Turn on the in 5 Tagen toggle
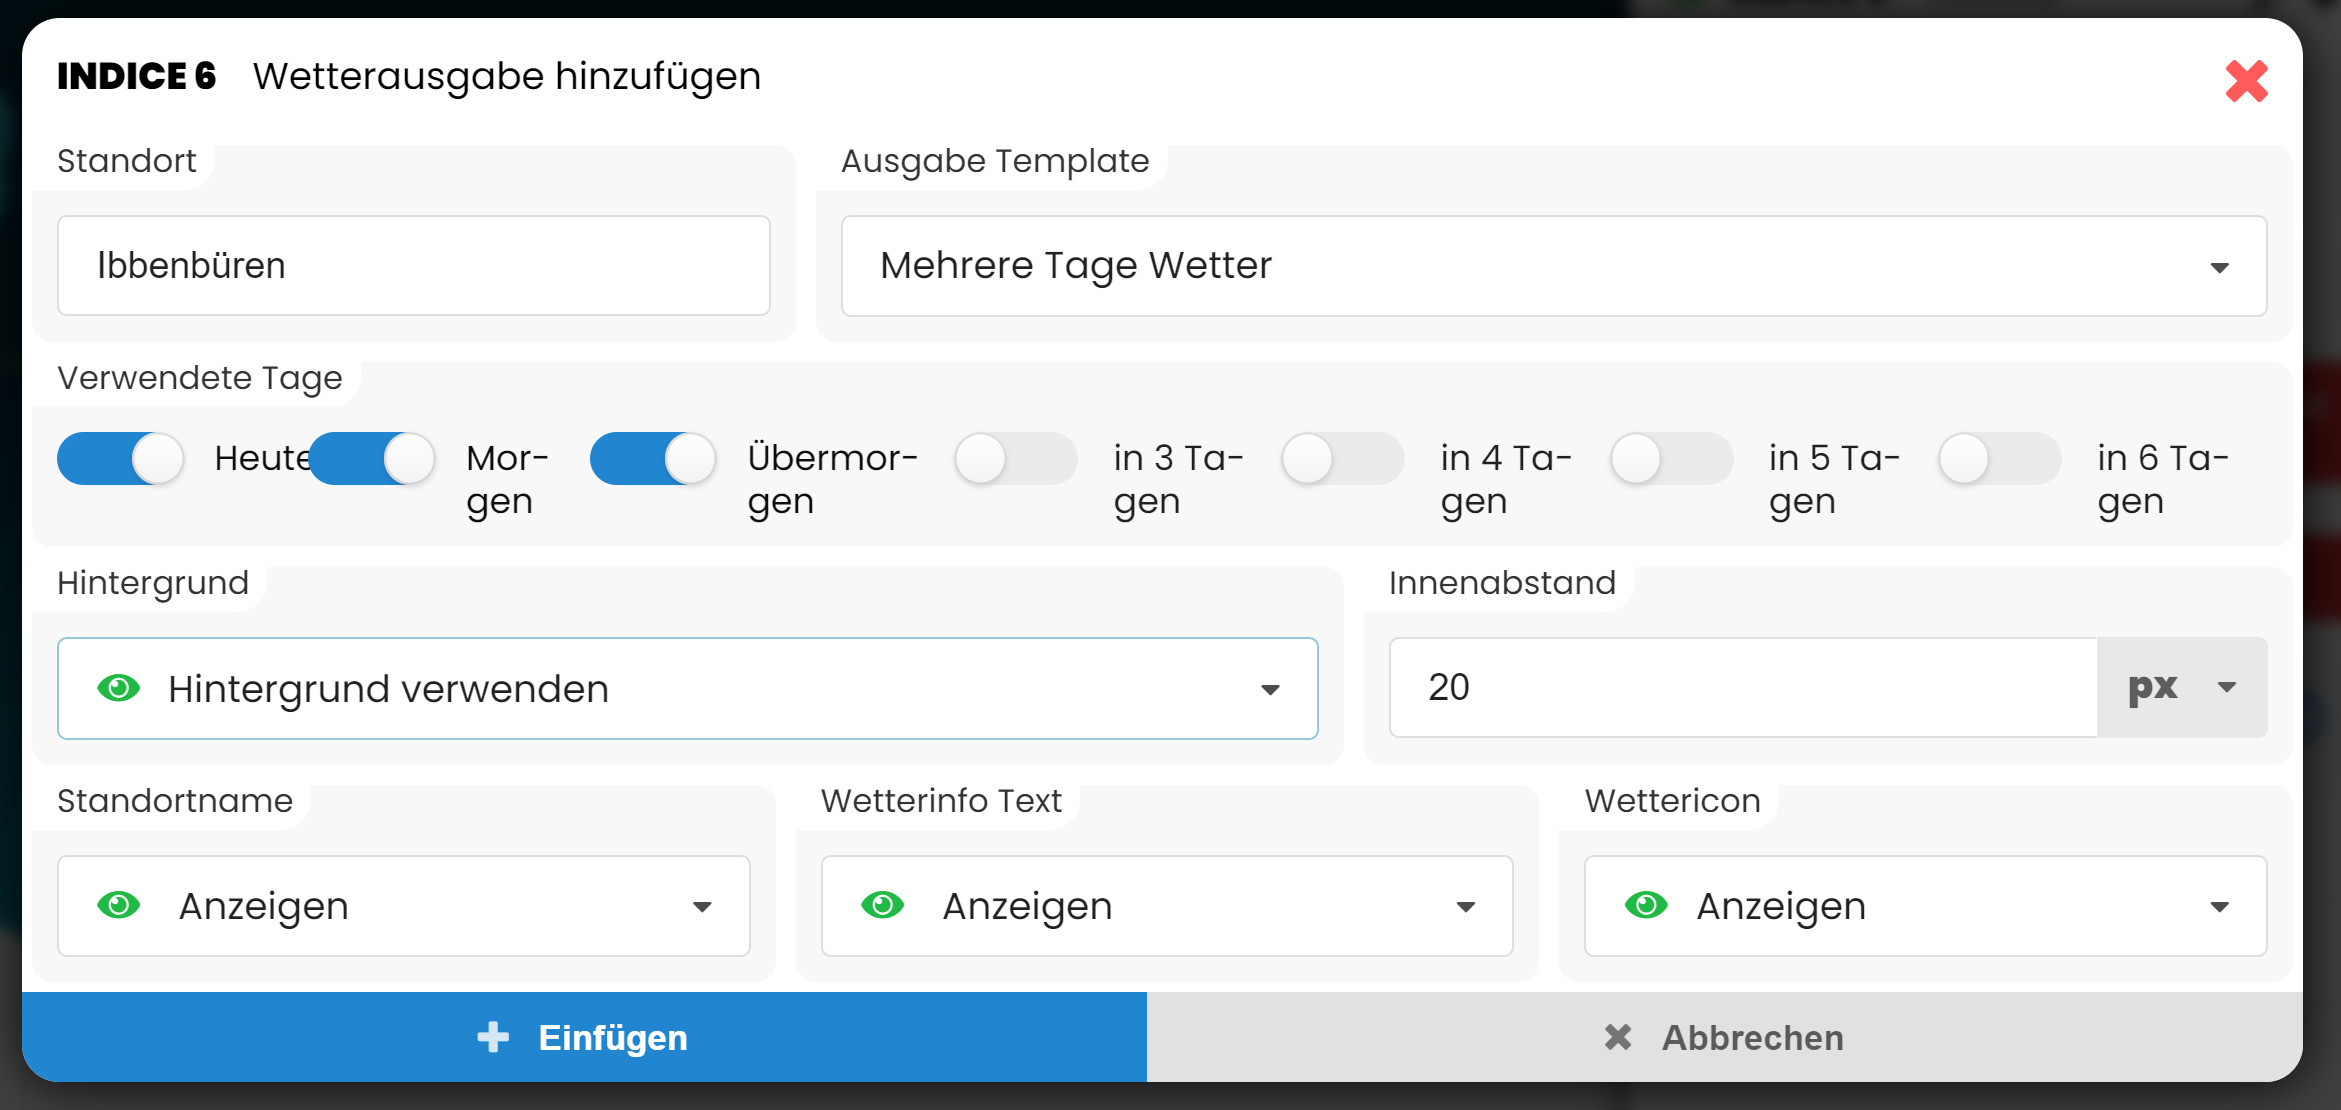 (x=1671, y=459)
